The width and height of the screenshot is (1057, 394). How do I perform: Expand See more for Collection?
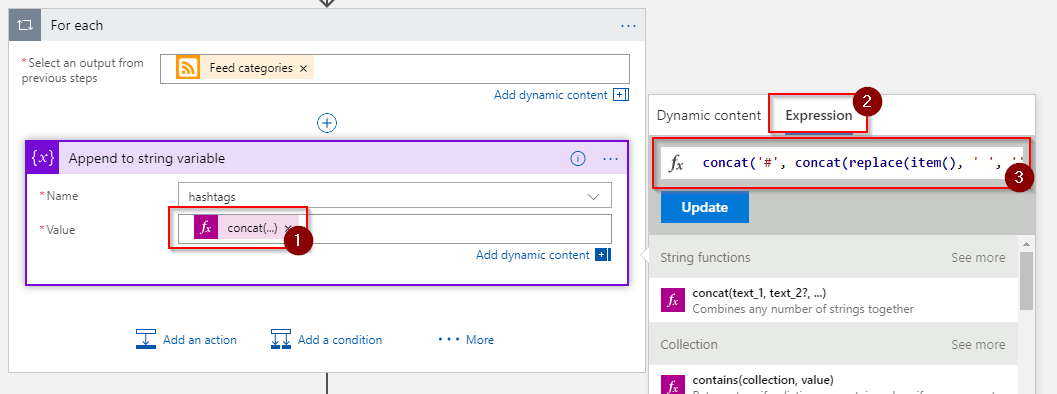[978, 345]
